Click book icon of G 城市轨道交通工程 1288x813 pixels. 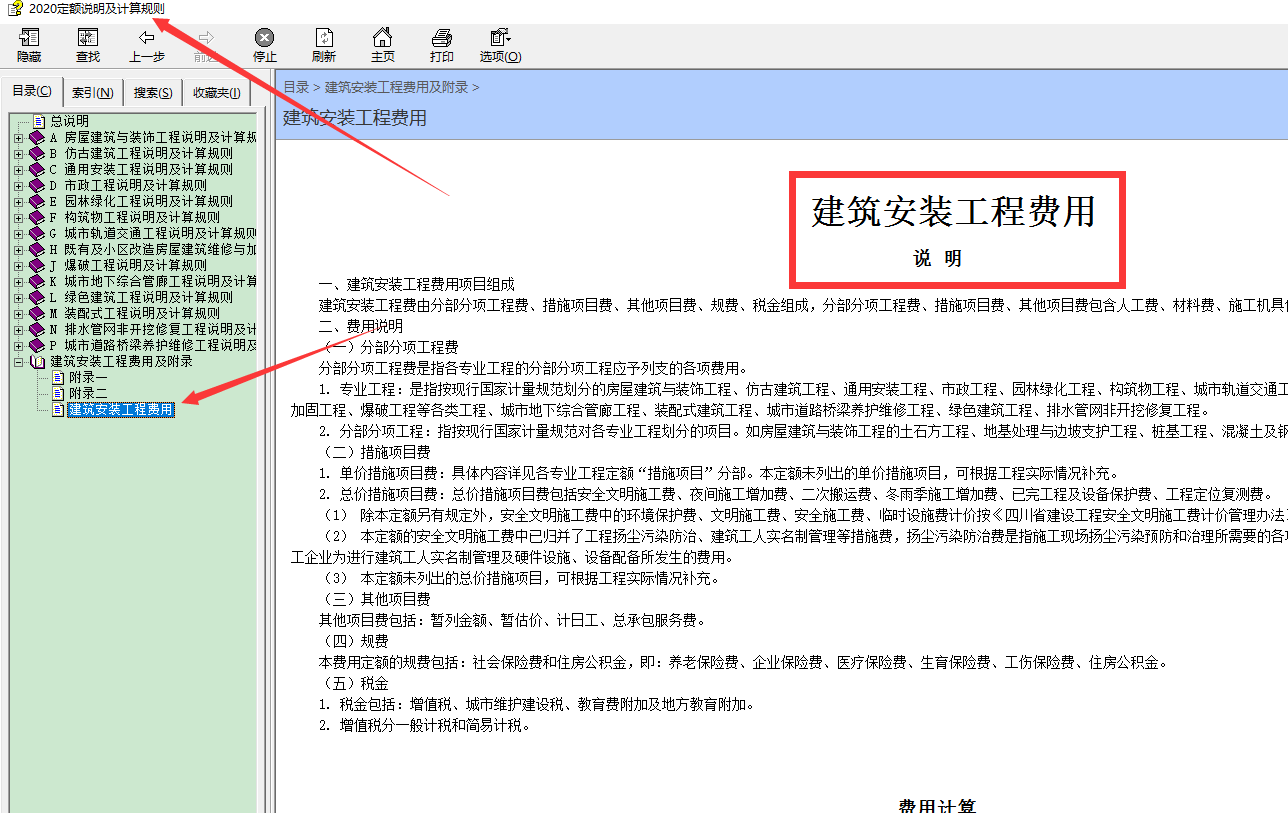tap(37, 234)
